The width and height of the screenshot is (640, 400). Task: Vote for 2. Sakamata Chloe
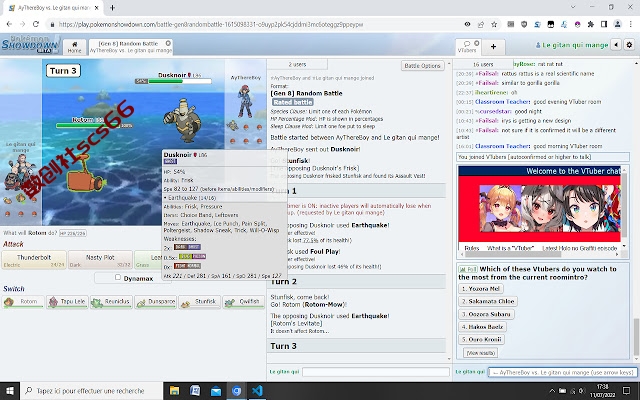[x=488, y=301]
